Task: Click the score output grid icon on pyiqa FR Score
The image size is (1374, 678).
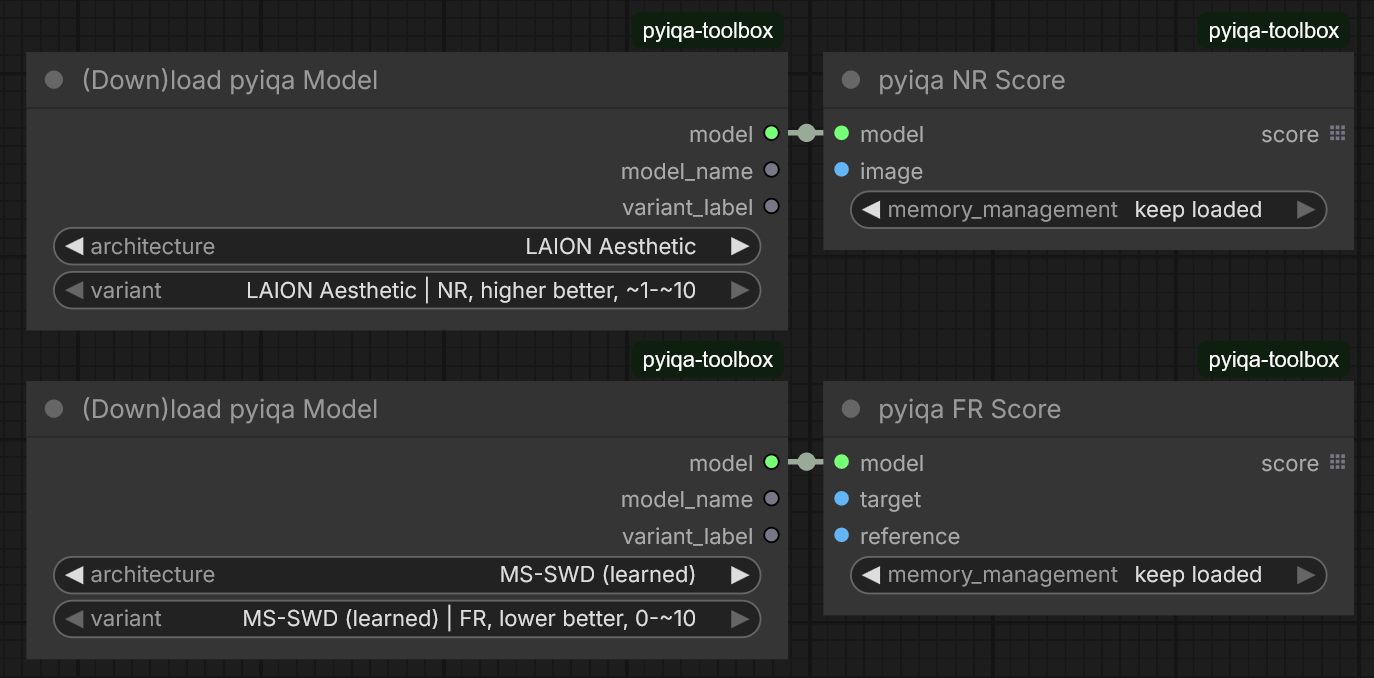Action: coord(1338,462)
